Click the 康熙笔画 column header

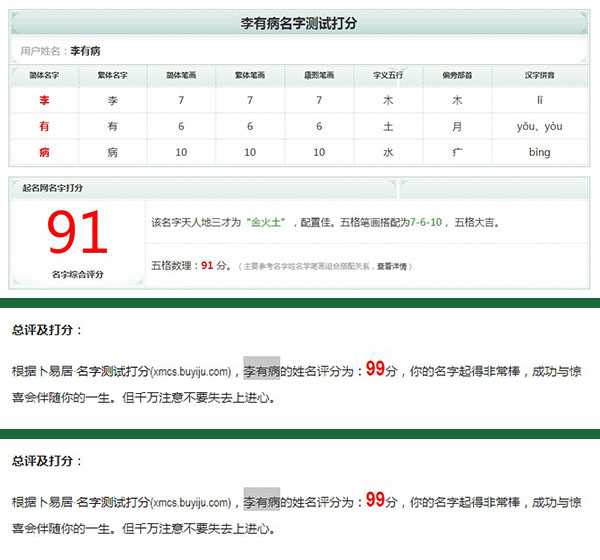(319, 75)
